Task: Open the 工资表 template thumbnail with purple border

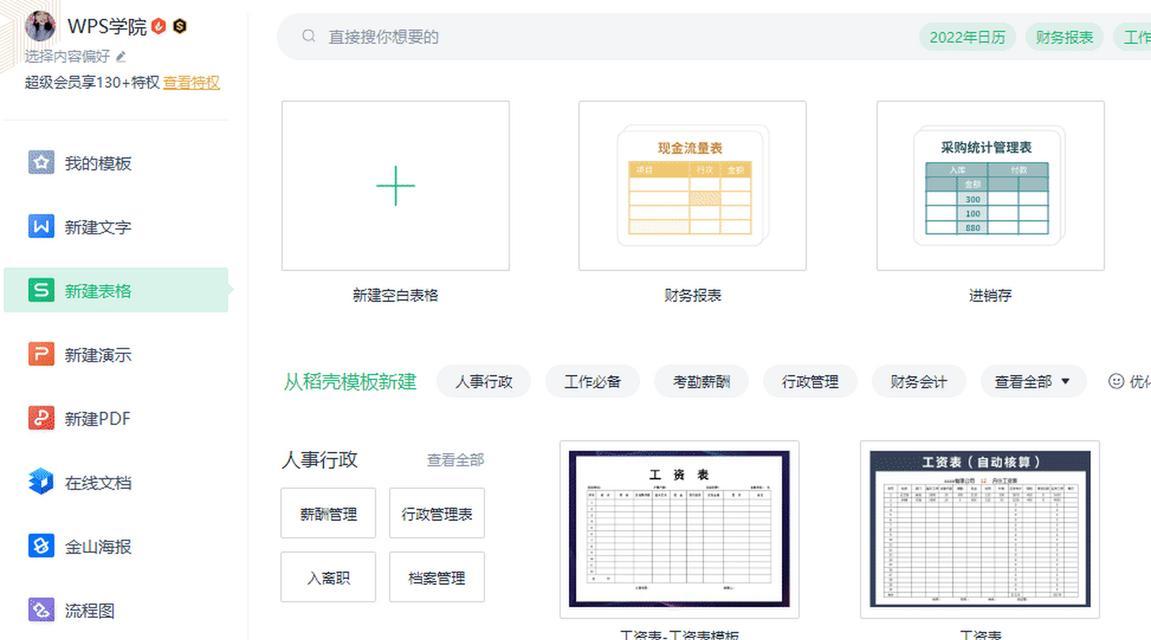Action: pyautogui.click(x=679, y=529)
